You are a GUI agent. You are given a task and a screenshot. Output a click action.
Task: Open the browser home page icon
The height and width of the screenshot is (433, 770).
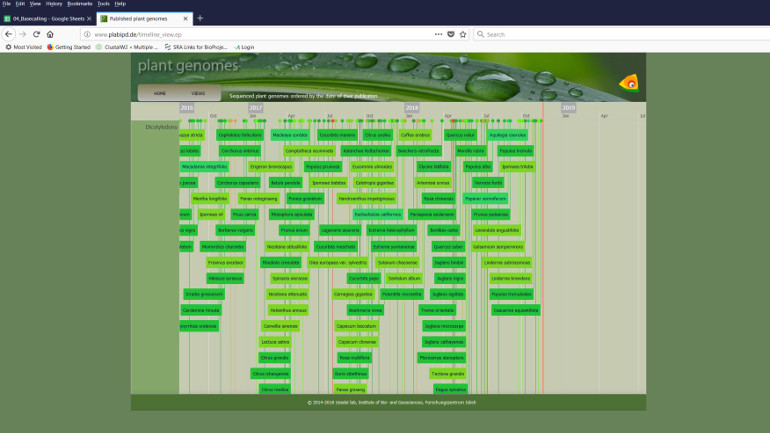(50, 34)
